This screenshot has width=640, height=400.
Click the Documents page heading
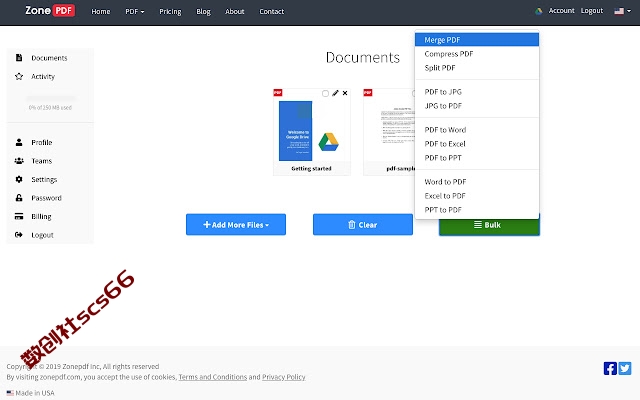[362, 58]
